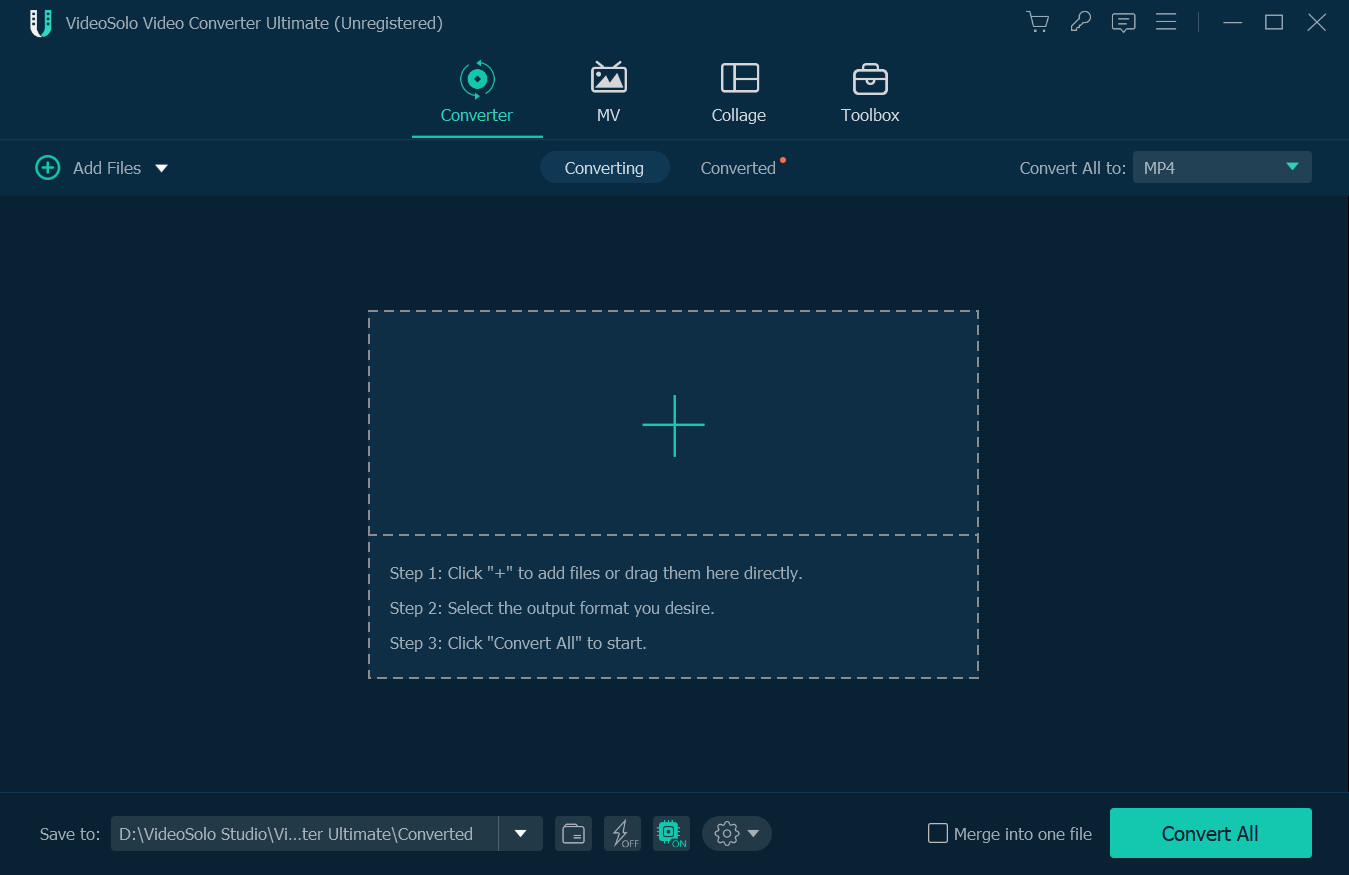The height and width of the screenshot is (875, 1349).
Task: Open the Collage tab
Action: click(x=739, y=92)
